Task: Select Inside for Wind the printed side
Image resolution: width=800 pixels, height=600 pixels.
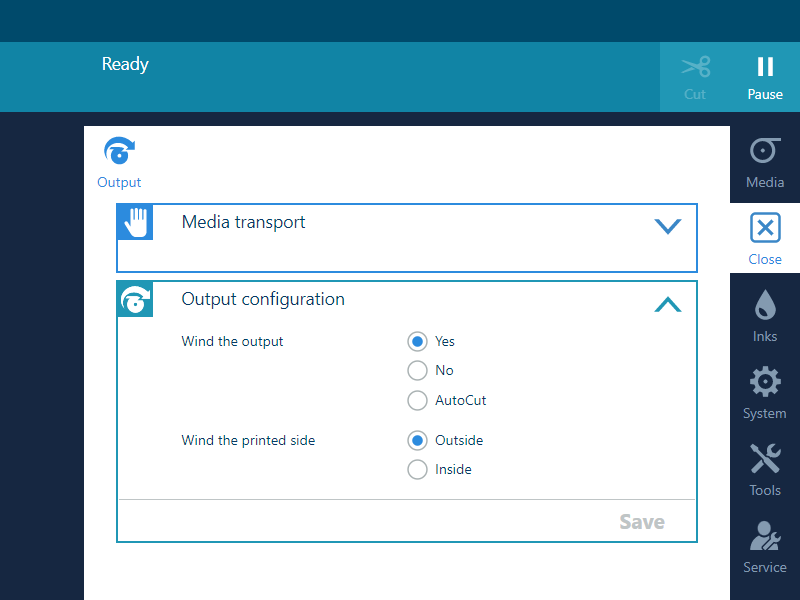Action: tap(418, 470)
